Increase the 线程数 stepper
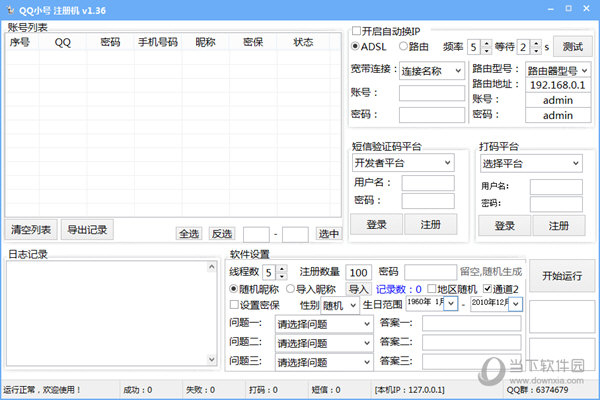This screenshot has width=600, height=400. click(282, 269)
